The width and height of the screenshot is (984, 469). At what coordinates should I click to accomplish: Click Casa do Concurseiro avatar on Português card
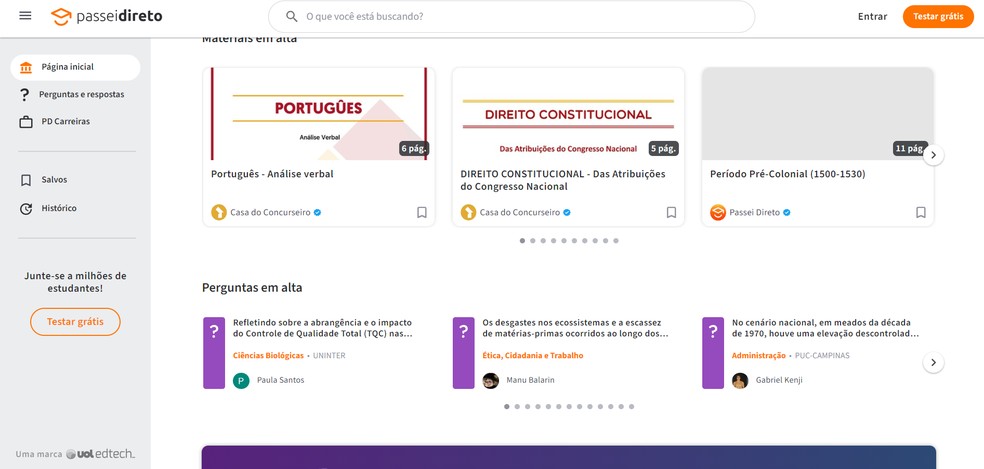click(218, 212)
